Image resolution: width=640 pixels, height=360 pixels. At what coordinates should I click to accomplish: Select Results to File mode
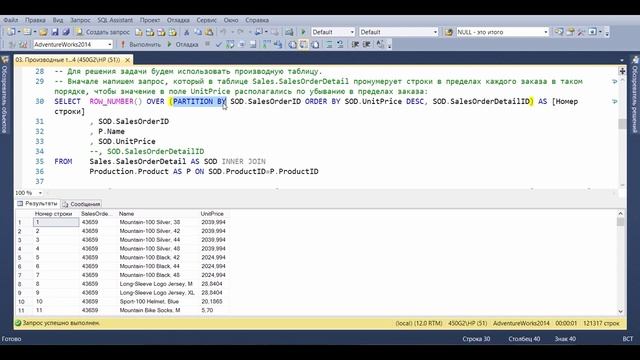tap(315, 44)
